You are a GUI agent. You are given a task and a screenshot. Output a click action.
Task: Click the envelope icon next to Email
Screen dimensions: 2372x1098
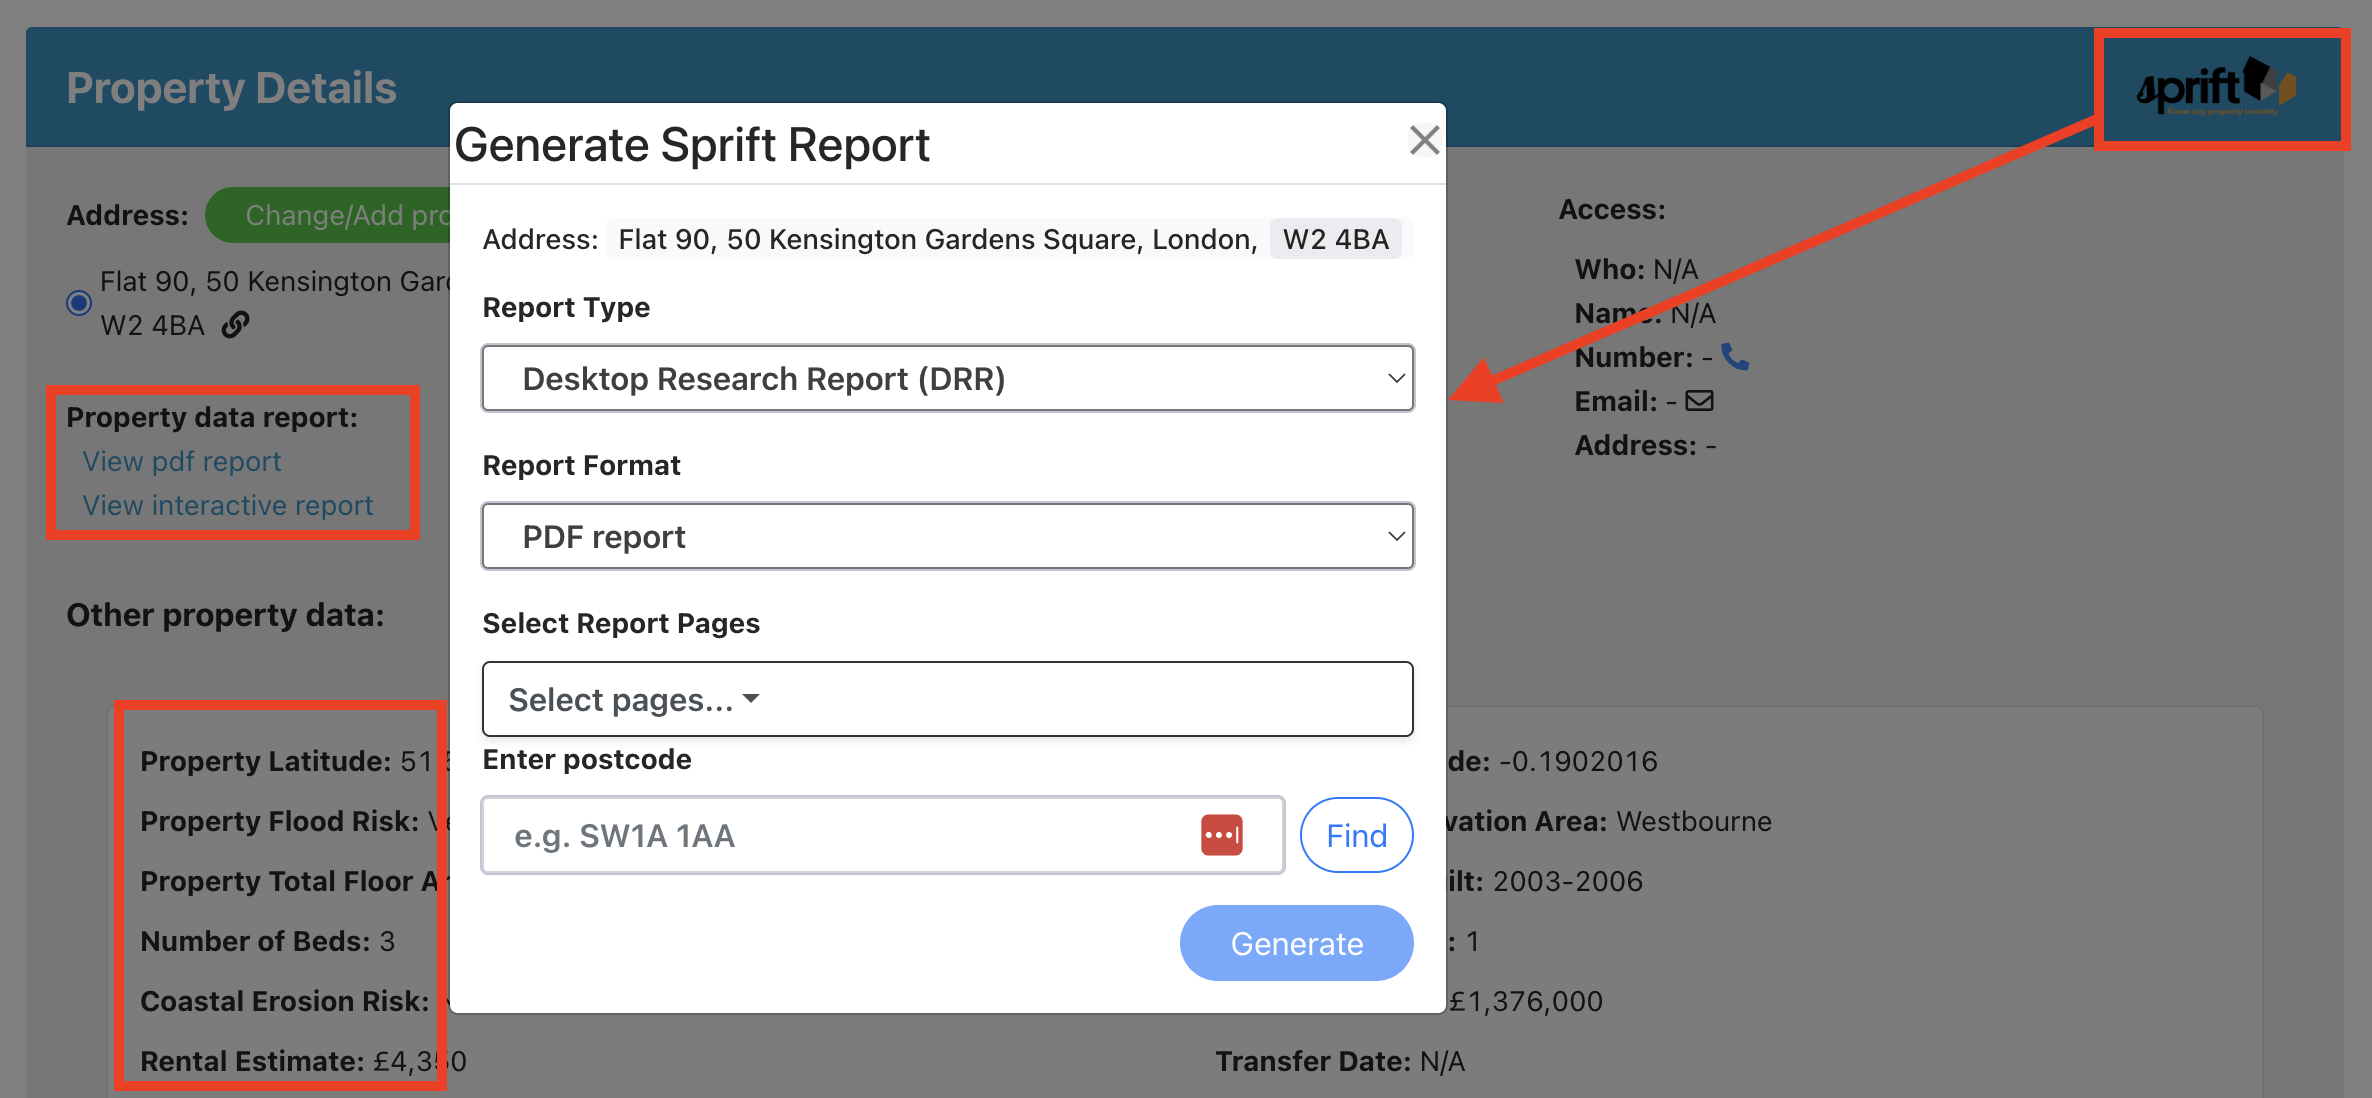(1699, 401)
